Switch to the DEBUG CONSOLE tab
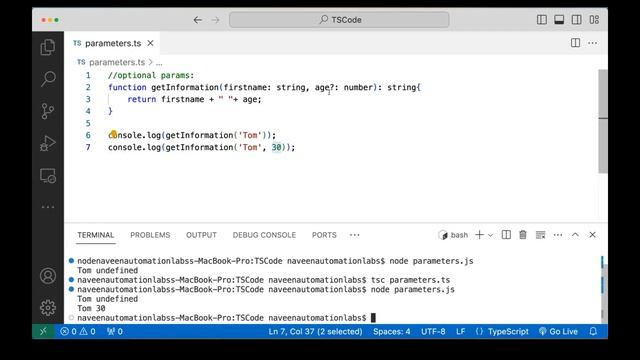The width and height of the screenshot is (640, 360). tap(264, 235)
